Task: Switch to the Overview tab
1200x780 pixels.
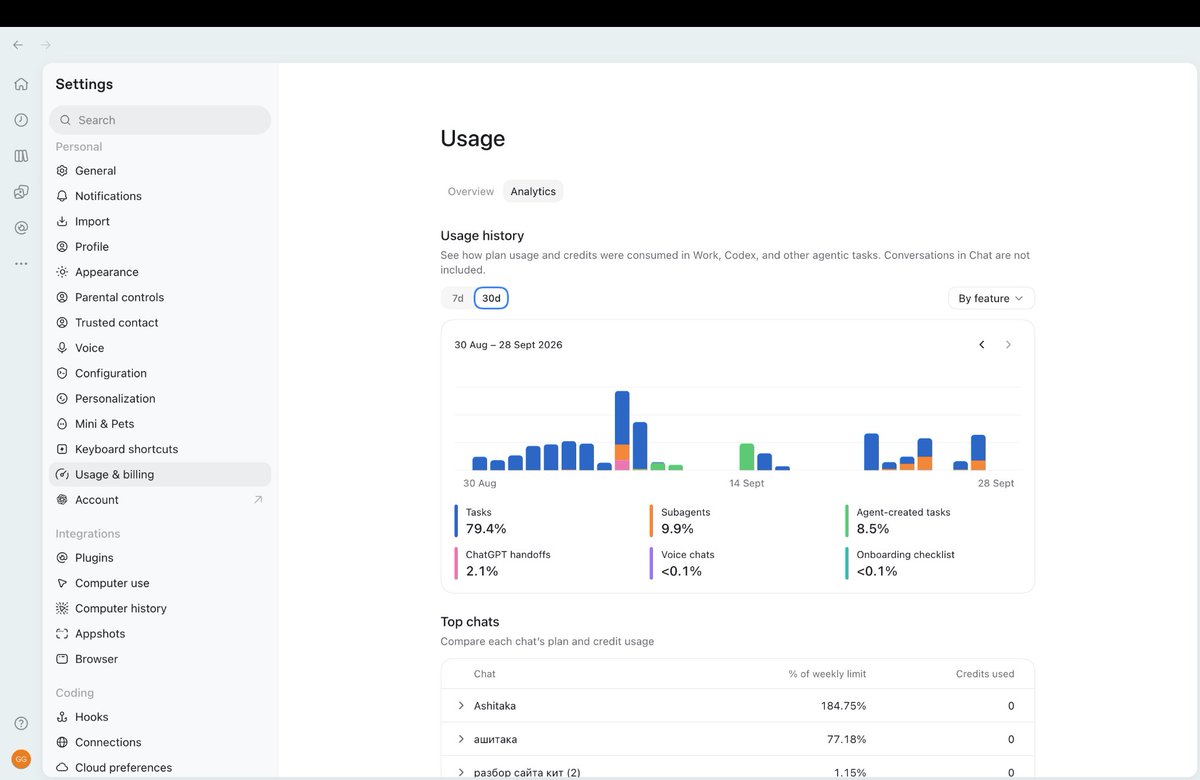Action: (471, 191)
